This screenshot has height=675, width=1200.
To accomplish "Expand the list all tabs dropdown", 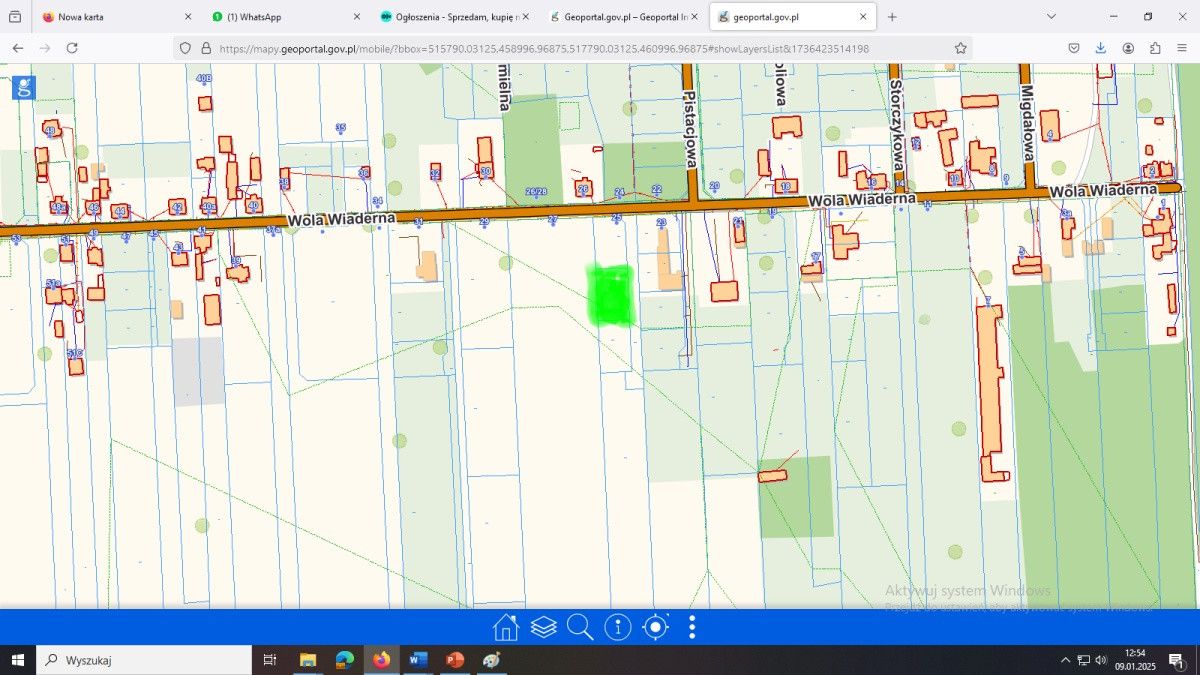I will click(1051, 17).
